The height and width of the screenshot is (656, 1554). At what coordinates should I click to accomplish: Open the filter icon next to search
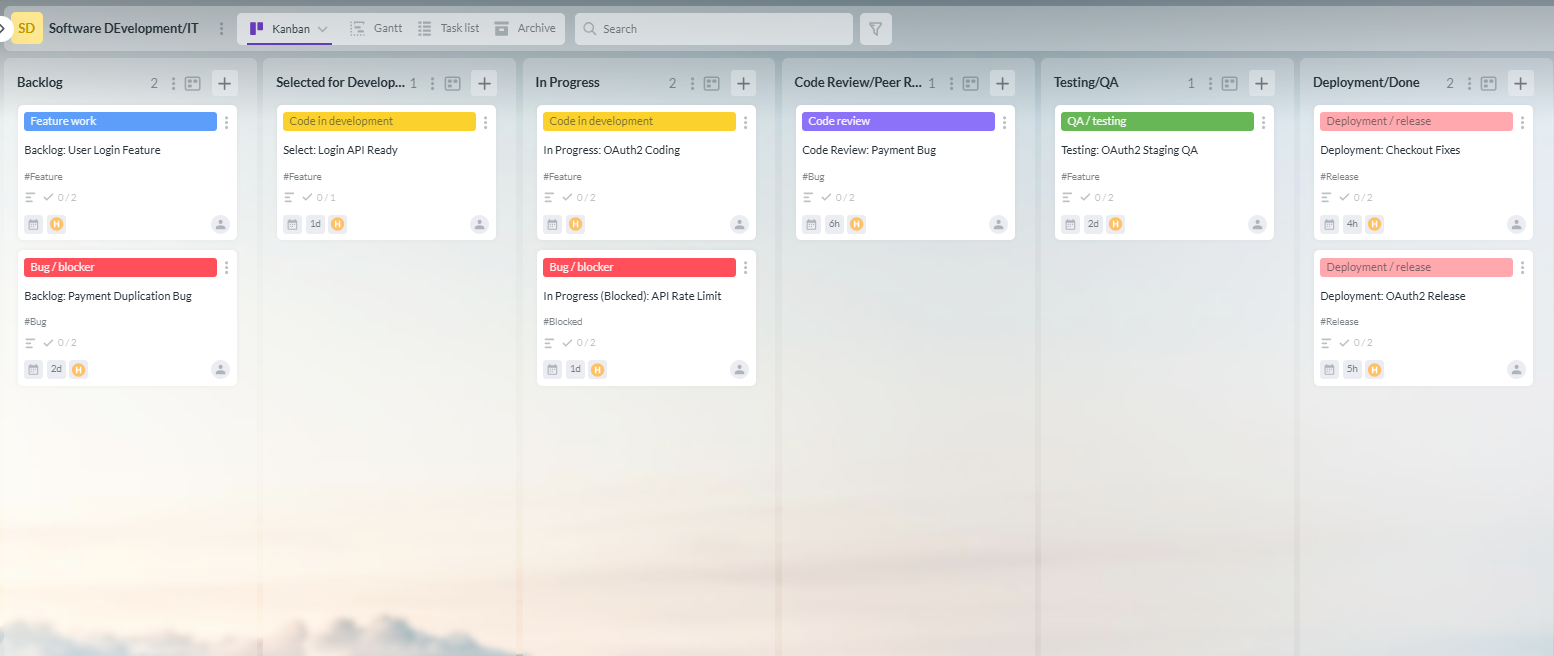point(875,28)
